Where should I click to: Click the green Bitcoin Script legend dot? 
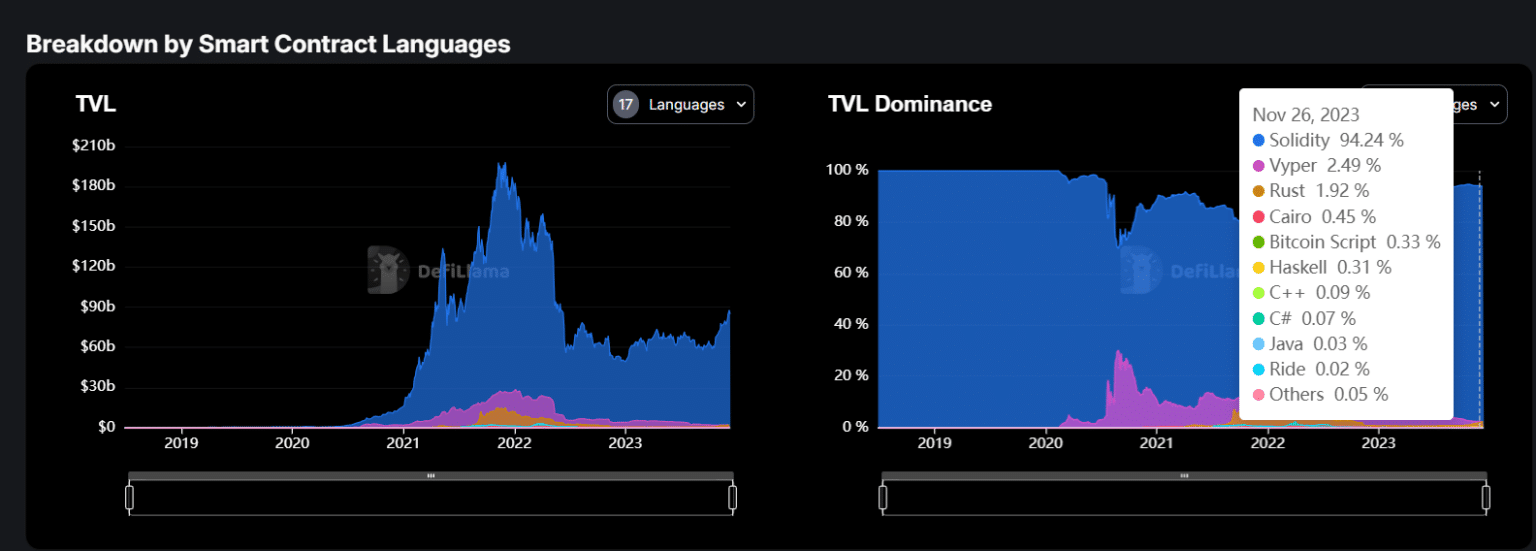click(x=1259, y=242)
